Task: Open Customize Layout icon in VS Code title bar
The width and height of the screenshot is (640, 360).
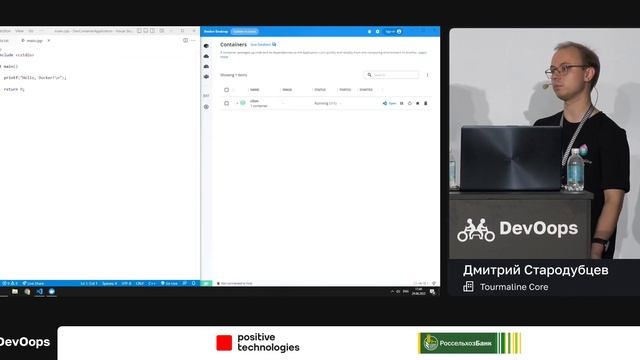Action: click(162, 31)
